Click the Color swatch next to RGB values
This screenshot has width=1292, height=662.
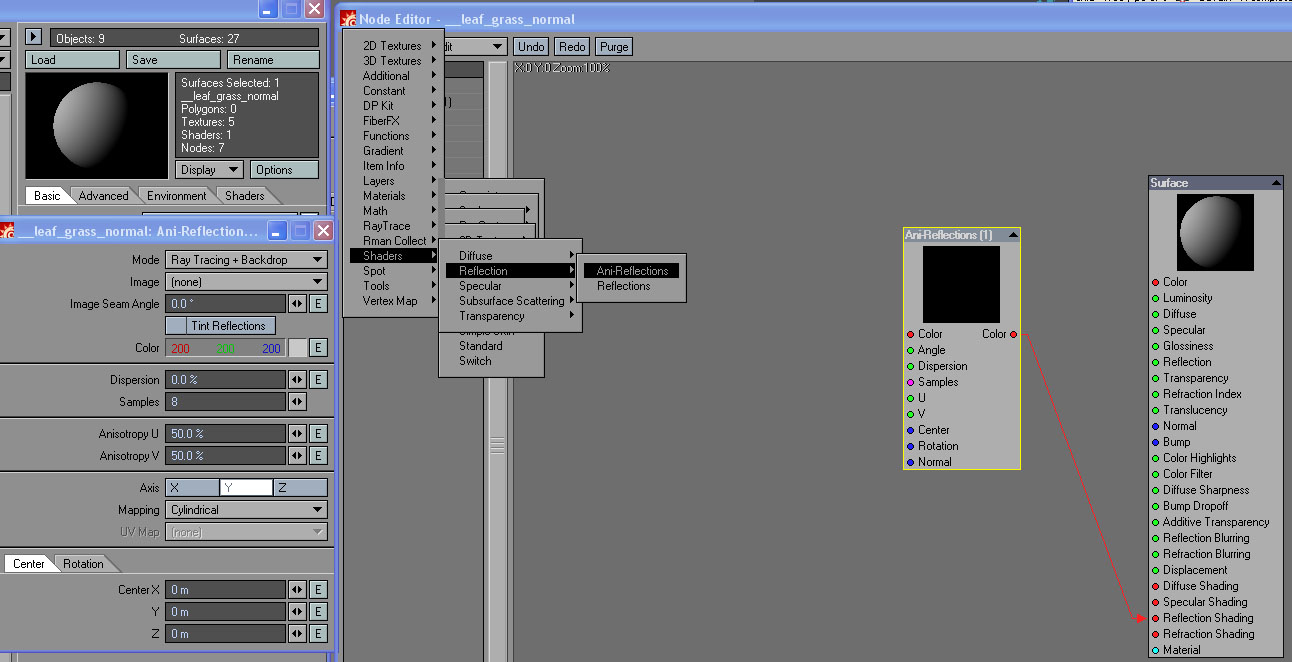click(297, 348)
